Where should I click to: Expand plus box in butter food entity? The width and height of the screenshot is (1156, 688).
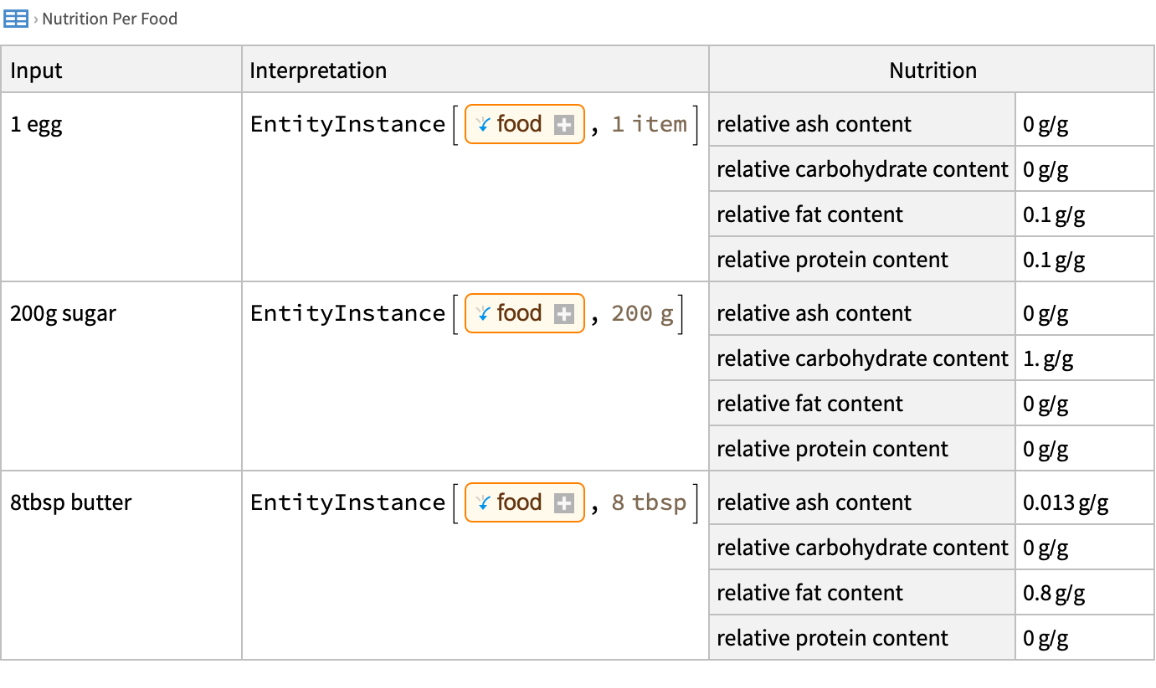[564, 503]
